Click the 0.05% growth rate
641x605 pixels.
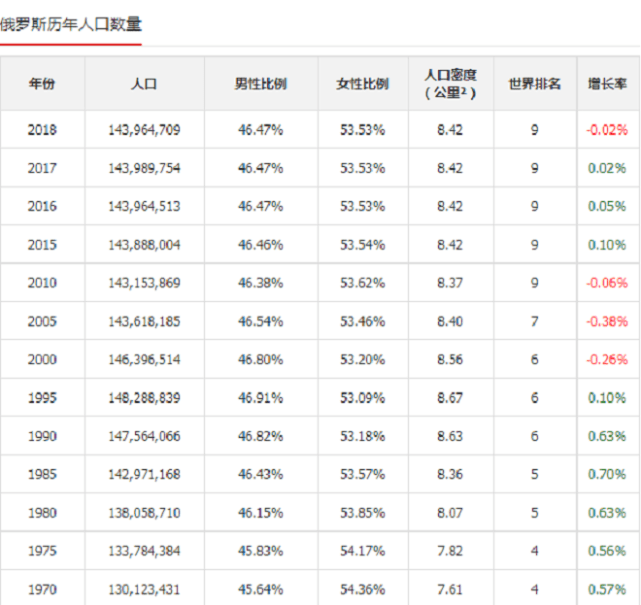click(607, 206)
